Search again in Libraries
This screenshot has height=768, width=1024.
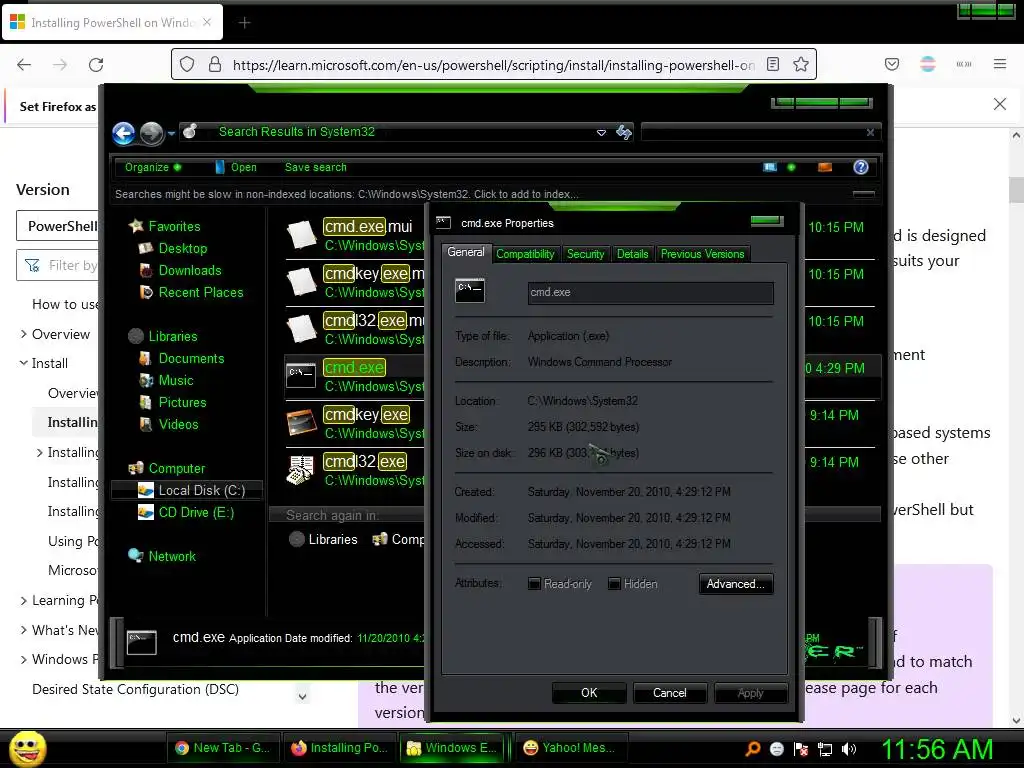pos(323,539)
